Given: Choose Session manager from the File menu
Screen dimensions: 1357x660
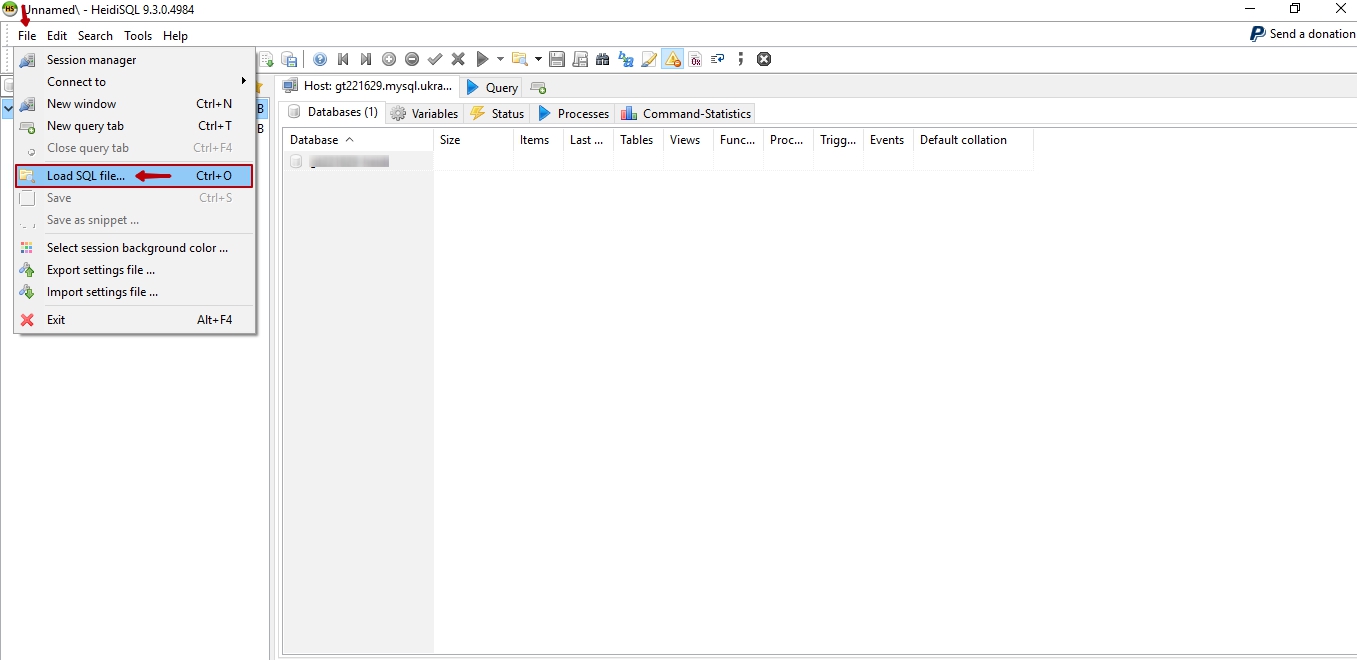Looking at the screenshot, I should coord(135,60).
